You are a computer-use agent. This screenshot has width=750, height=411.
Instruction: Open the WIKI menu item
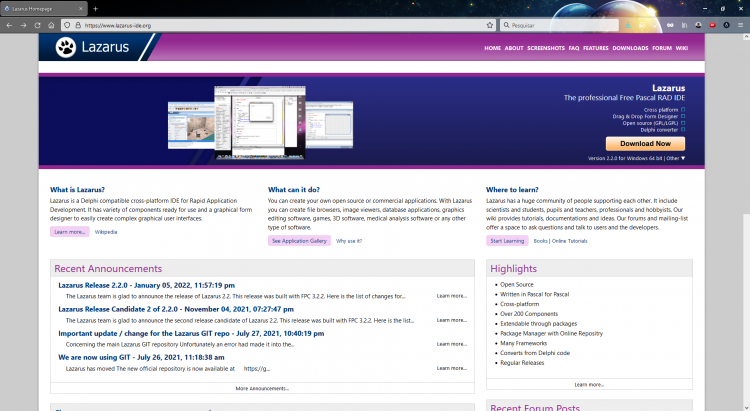(x=682, y=48)
